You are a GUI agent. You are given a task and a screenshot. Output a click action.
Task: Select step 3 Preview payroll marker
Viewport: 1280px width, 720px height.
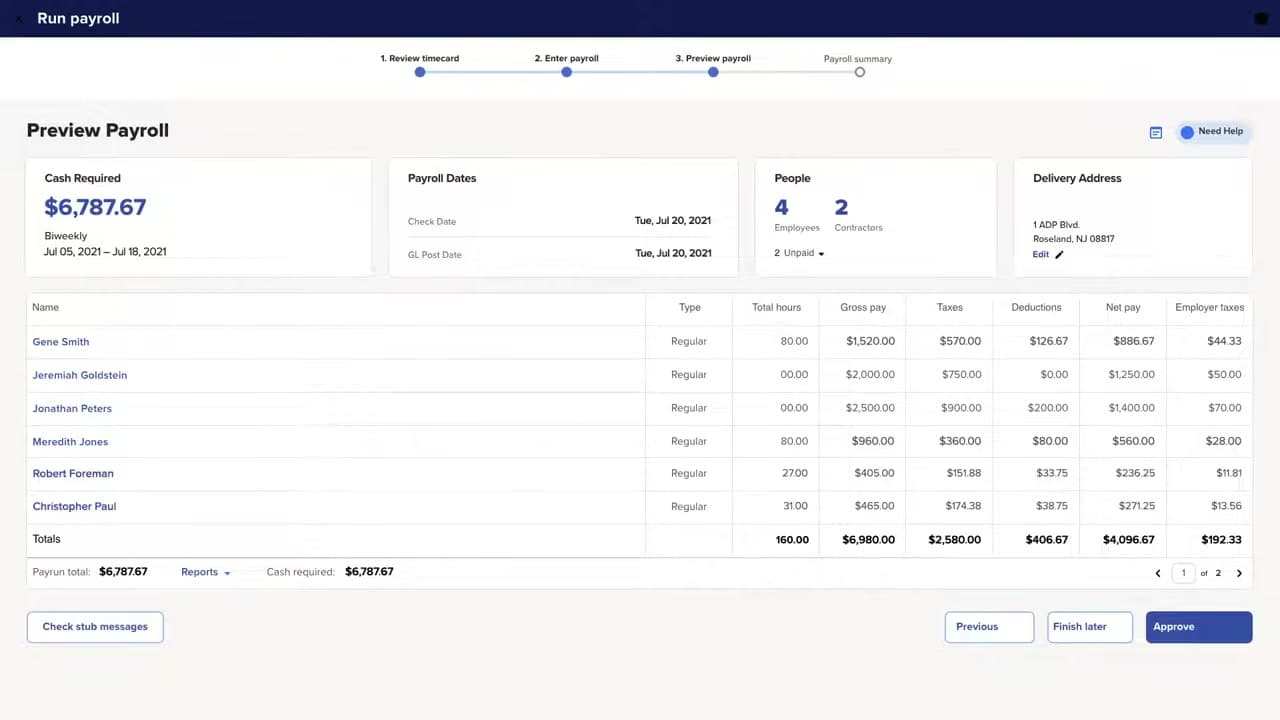pyautogui.click(x=713, y=72)
